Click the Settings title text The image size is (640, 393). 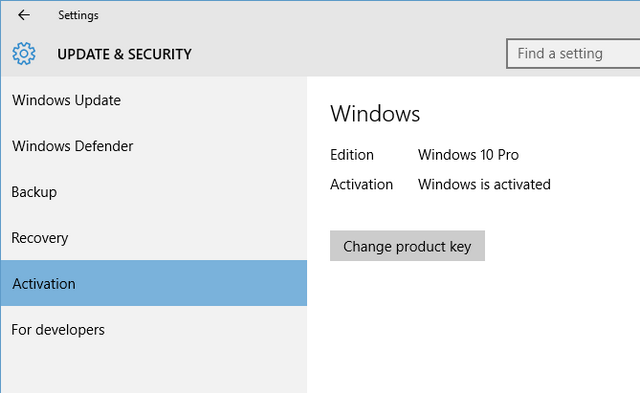(x=78, y=15)
